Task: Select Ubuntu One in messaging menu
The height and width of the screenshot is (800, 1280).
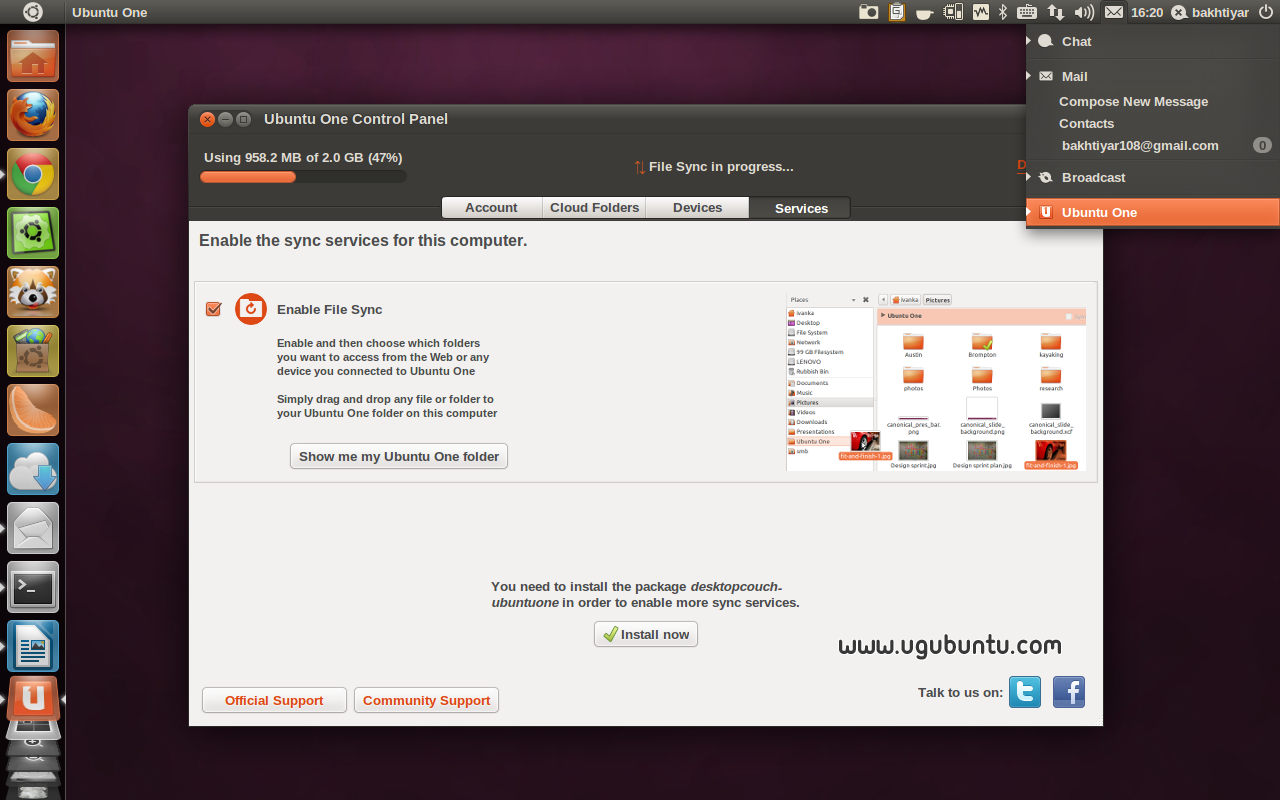Action: [1153, 212]
